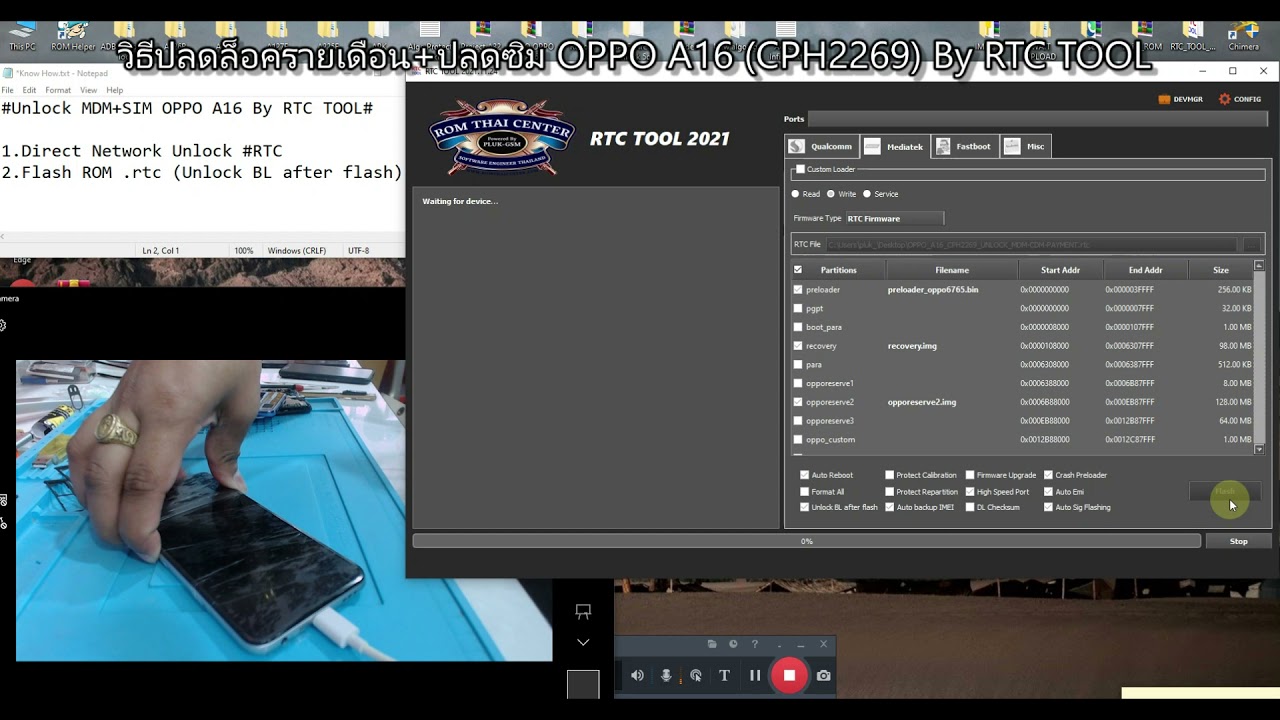Open the CONFIG gear settings
This screenshot has width=1280, height=720.
(1240, 99)
